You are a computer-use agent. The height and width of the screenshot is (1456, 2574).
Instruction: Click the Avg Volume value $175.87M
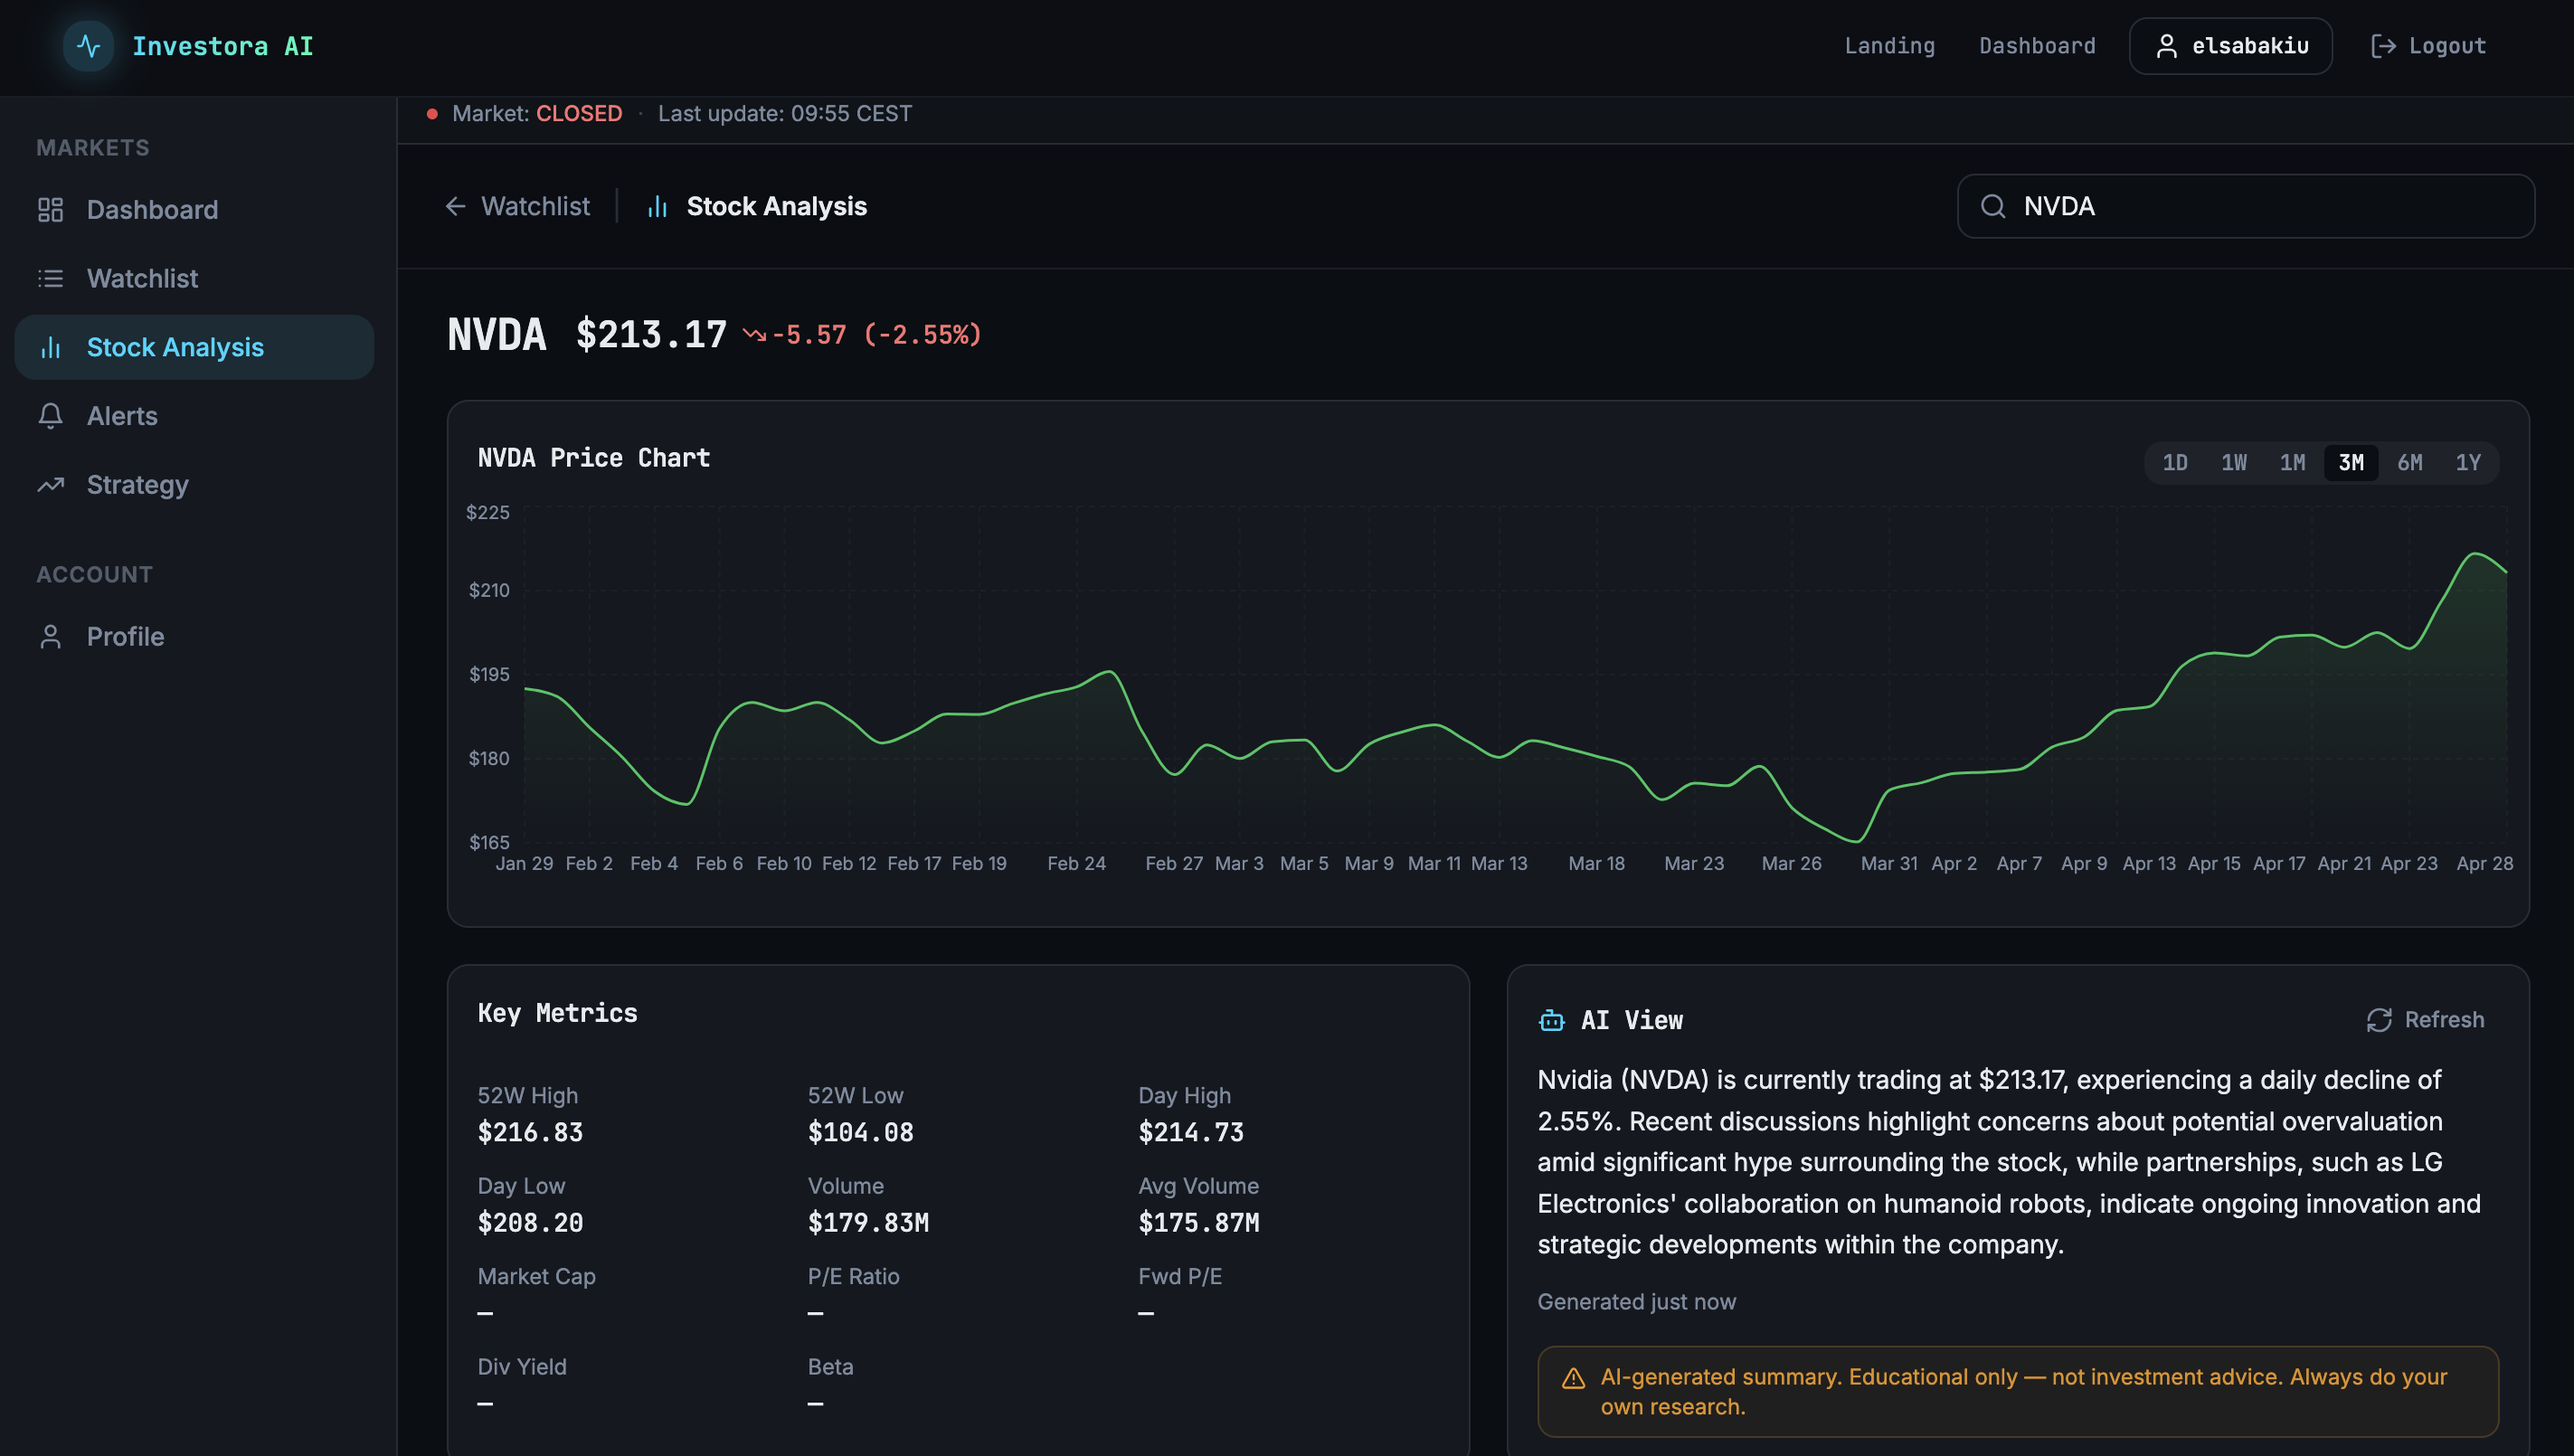click(1199, 1222)
